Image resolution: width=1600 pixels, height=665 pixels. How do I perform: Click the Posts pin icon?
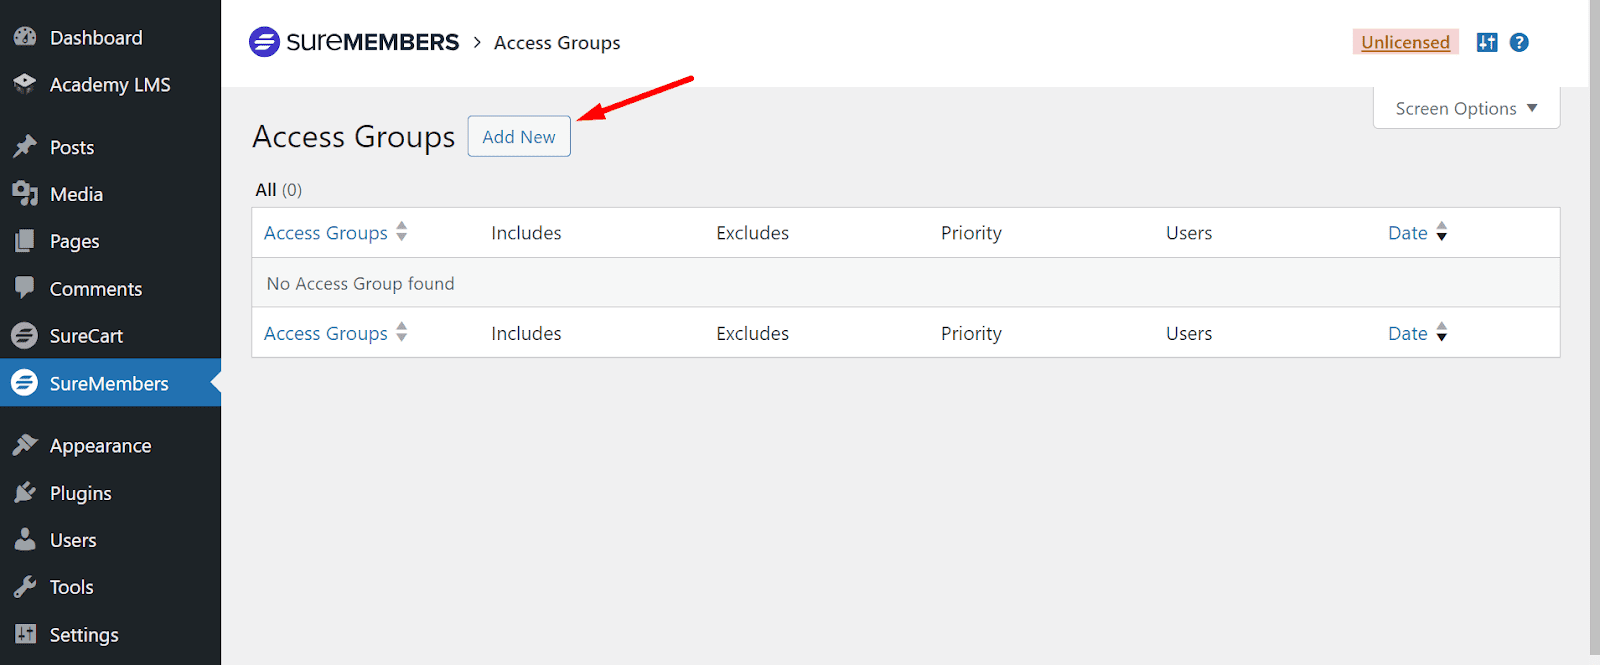[x=25, y=147]
